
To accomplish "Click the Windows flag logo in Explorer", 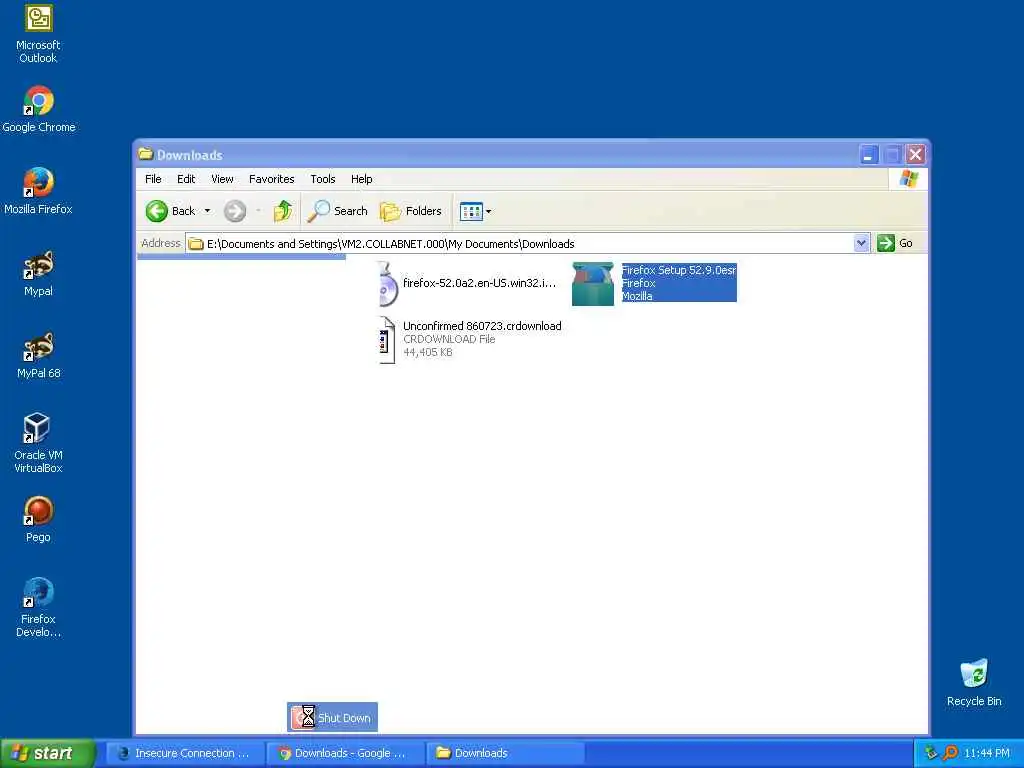I will 908,179.
